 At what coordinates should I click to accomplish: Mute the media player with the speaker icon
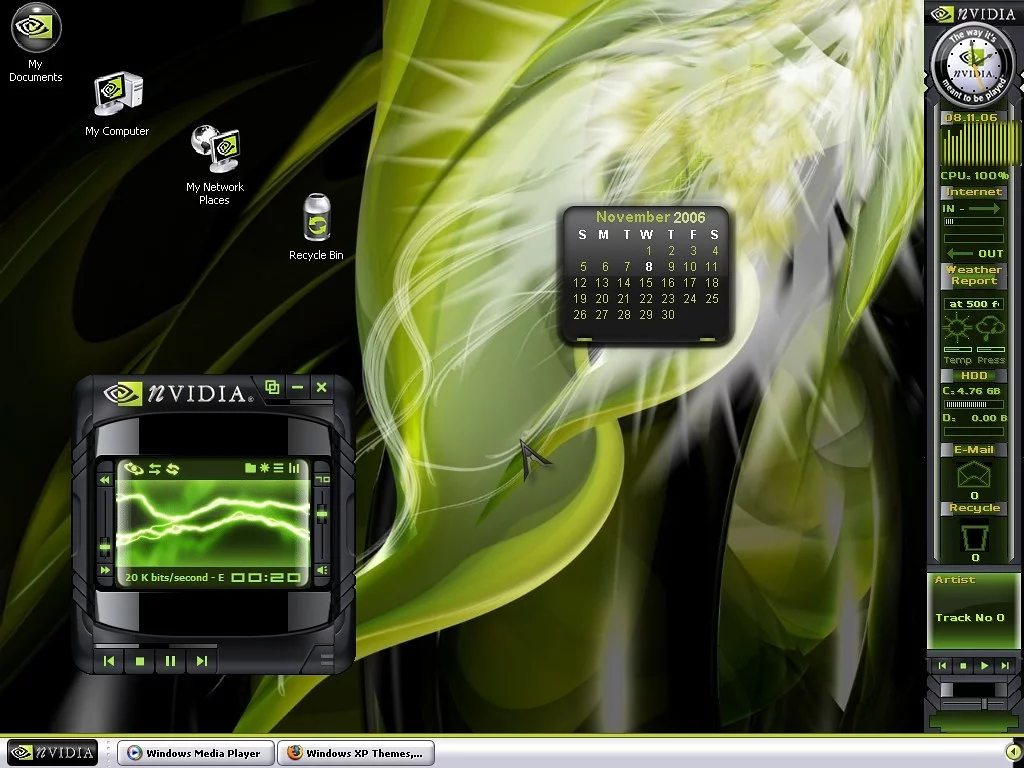click(322, 570)
